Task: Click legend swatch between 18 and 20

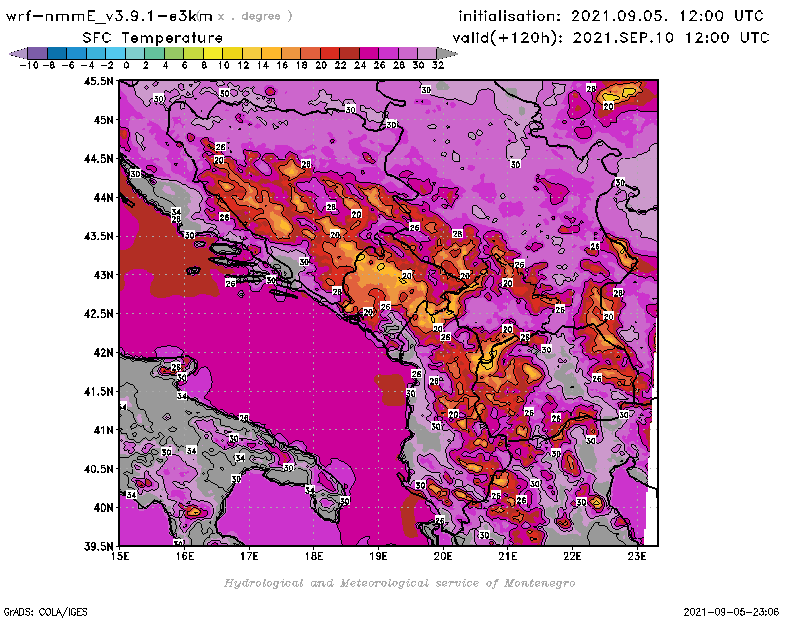Action: (310, 53)
